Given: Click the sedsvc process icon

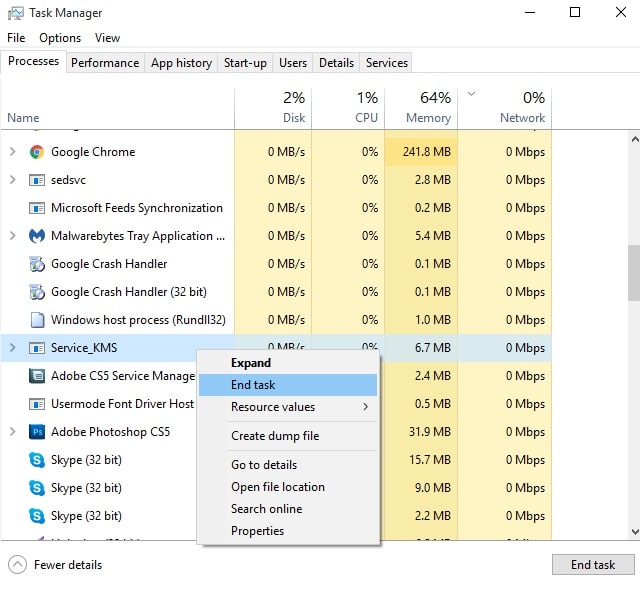Looking at the screenshot, I should pos(37,180).
